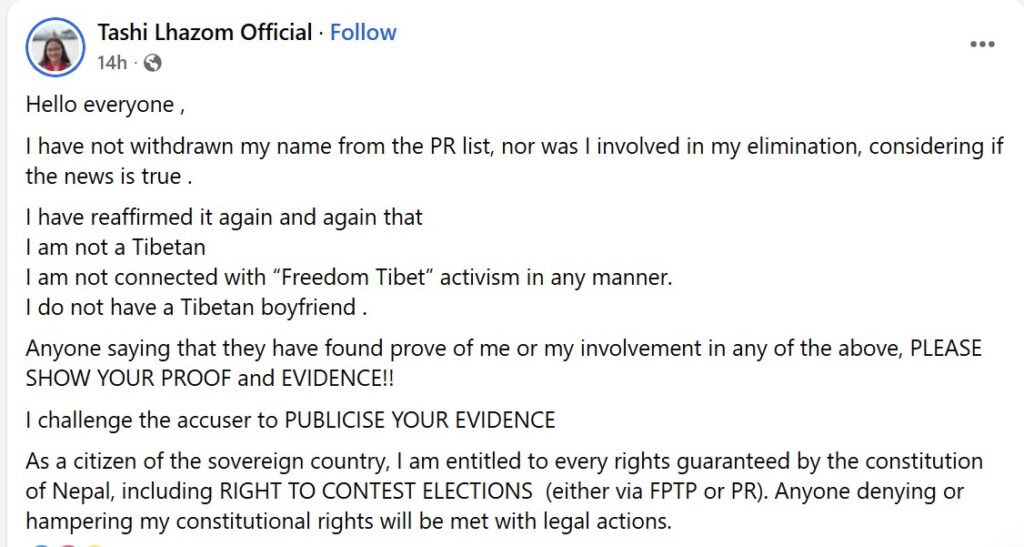This screenshot has width=1024, height=547.
Task: Open the 14h post timestamp
Action: (x=112, y=63)
